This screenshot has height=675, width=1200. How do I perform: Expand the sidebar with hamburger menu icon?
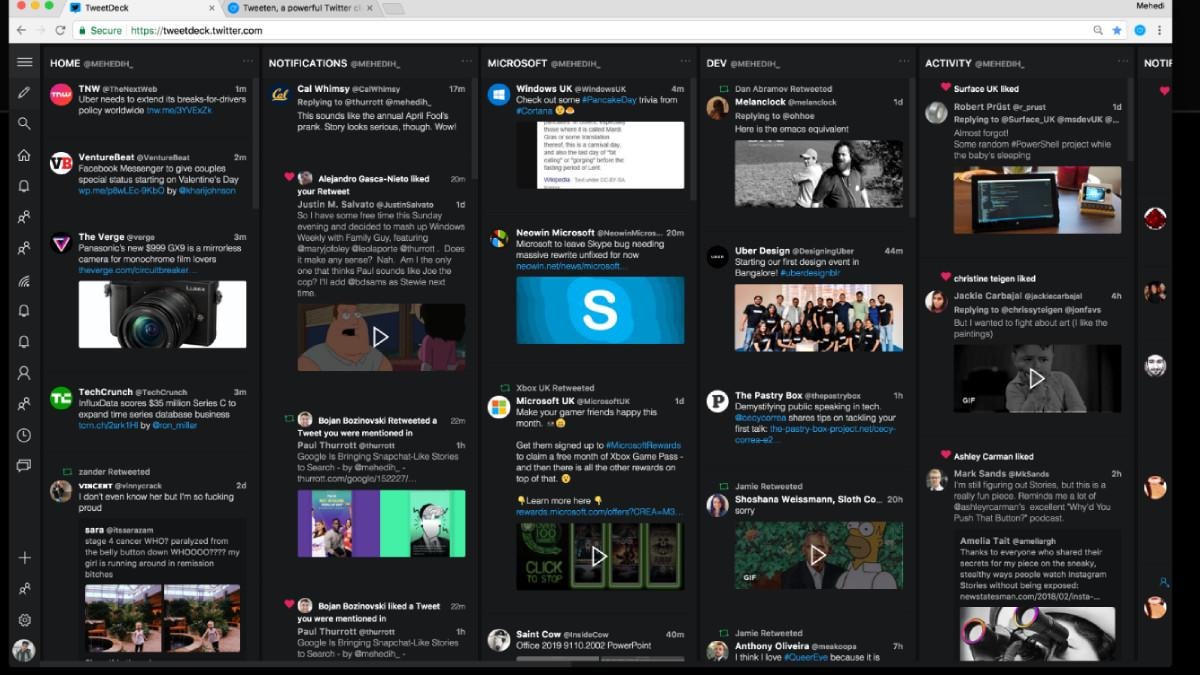[24, 62]
